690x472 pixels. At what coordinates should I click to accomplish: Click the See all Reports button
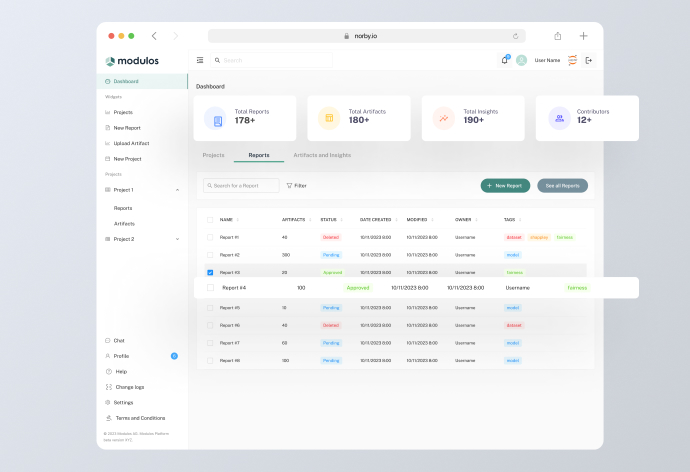[x=562, y=186]
